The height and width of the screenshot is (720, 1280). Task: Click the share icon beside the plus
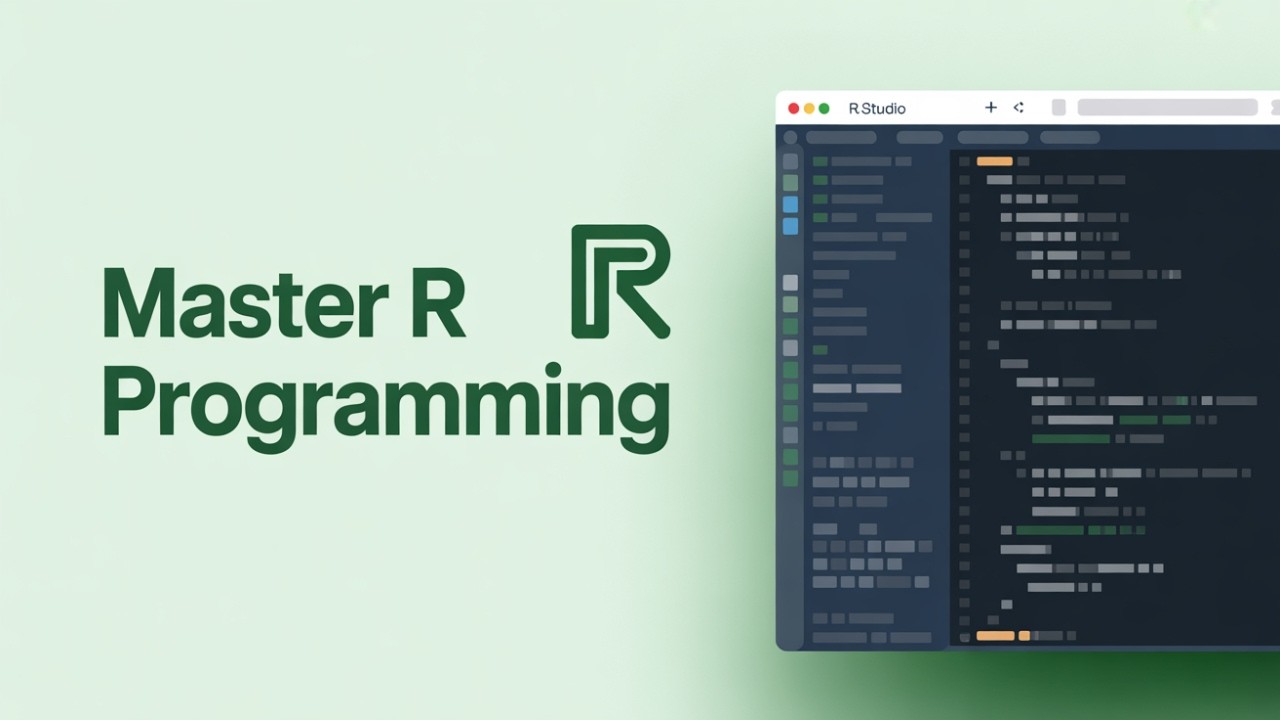tap(1019, 108)
